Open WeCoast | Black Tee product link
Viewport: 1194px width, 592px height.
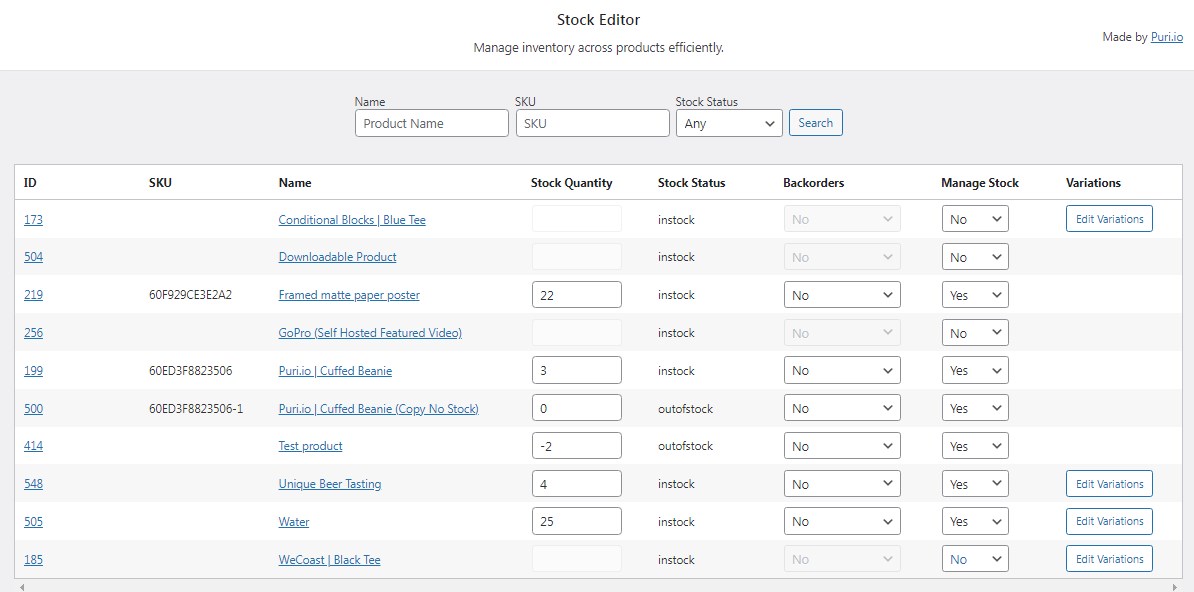(329, 560)
